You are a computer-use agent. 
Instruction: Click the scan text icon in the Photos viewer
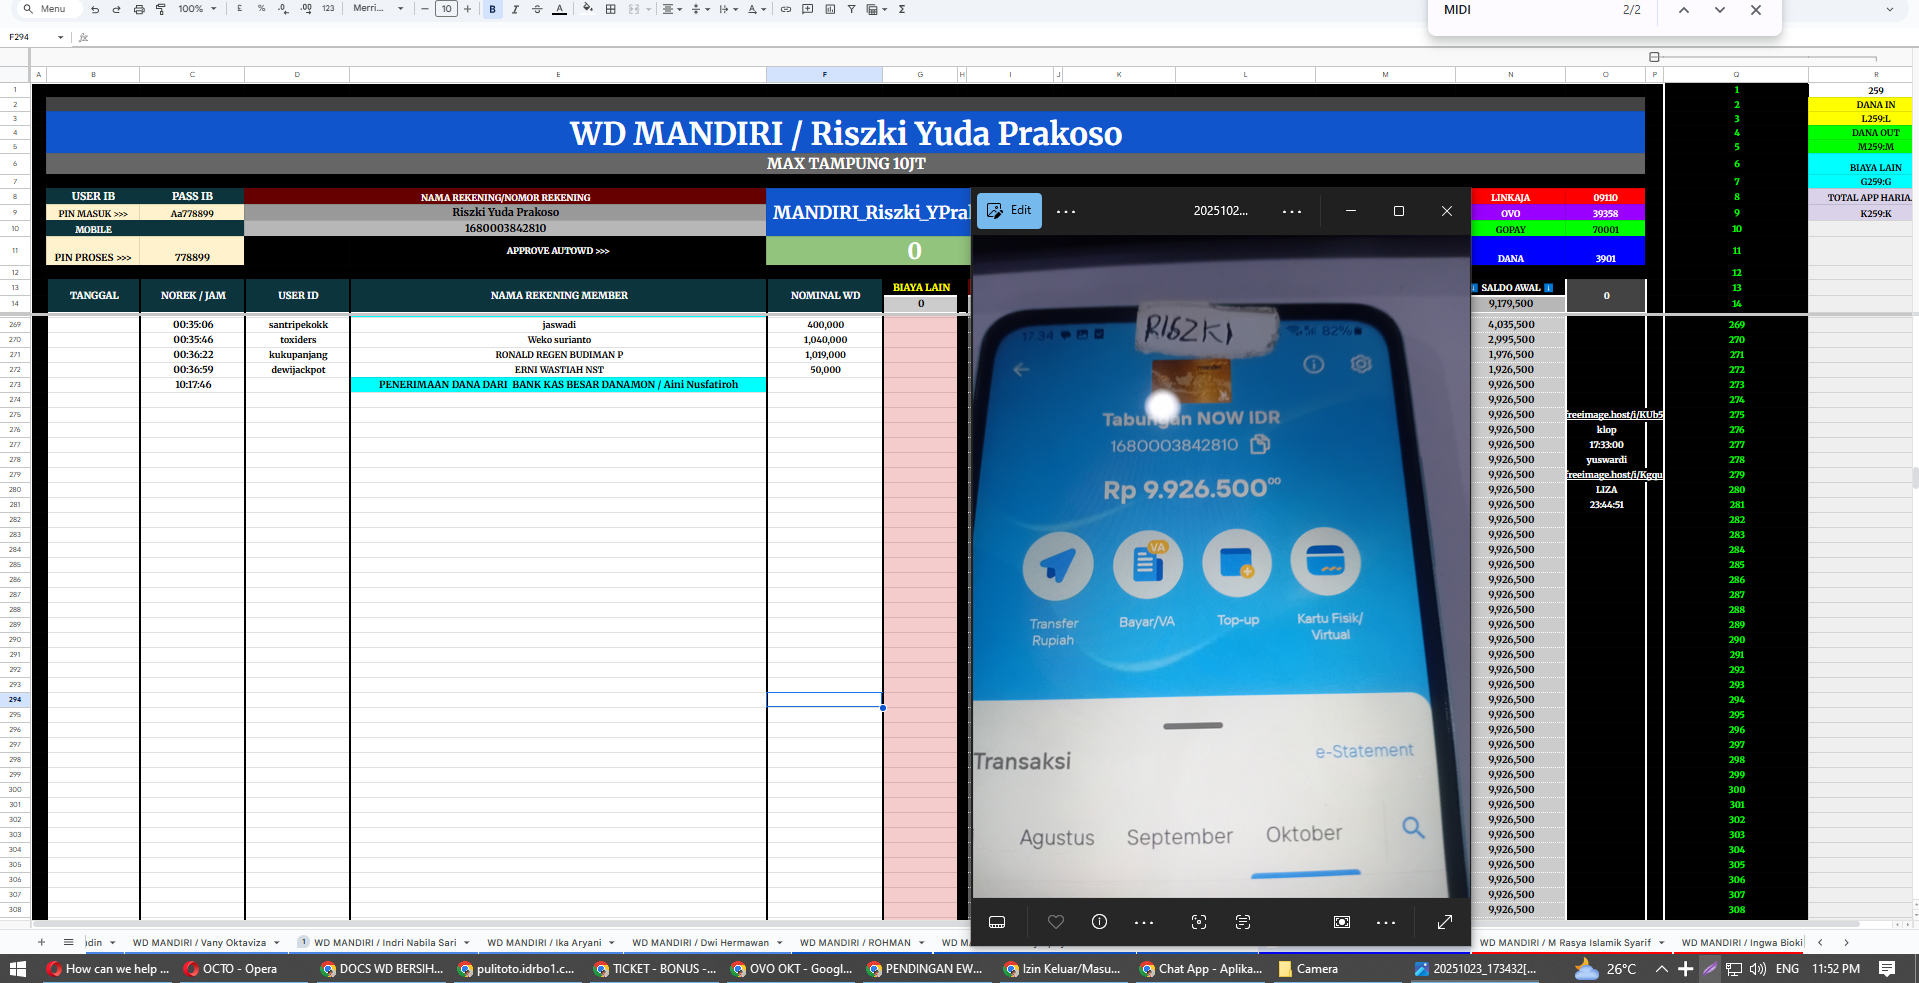pyautogui.click(x=1243, y=922)
